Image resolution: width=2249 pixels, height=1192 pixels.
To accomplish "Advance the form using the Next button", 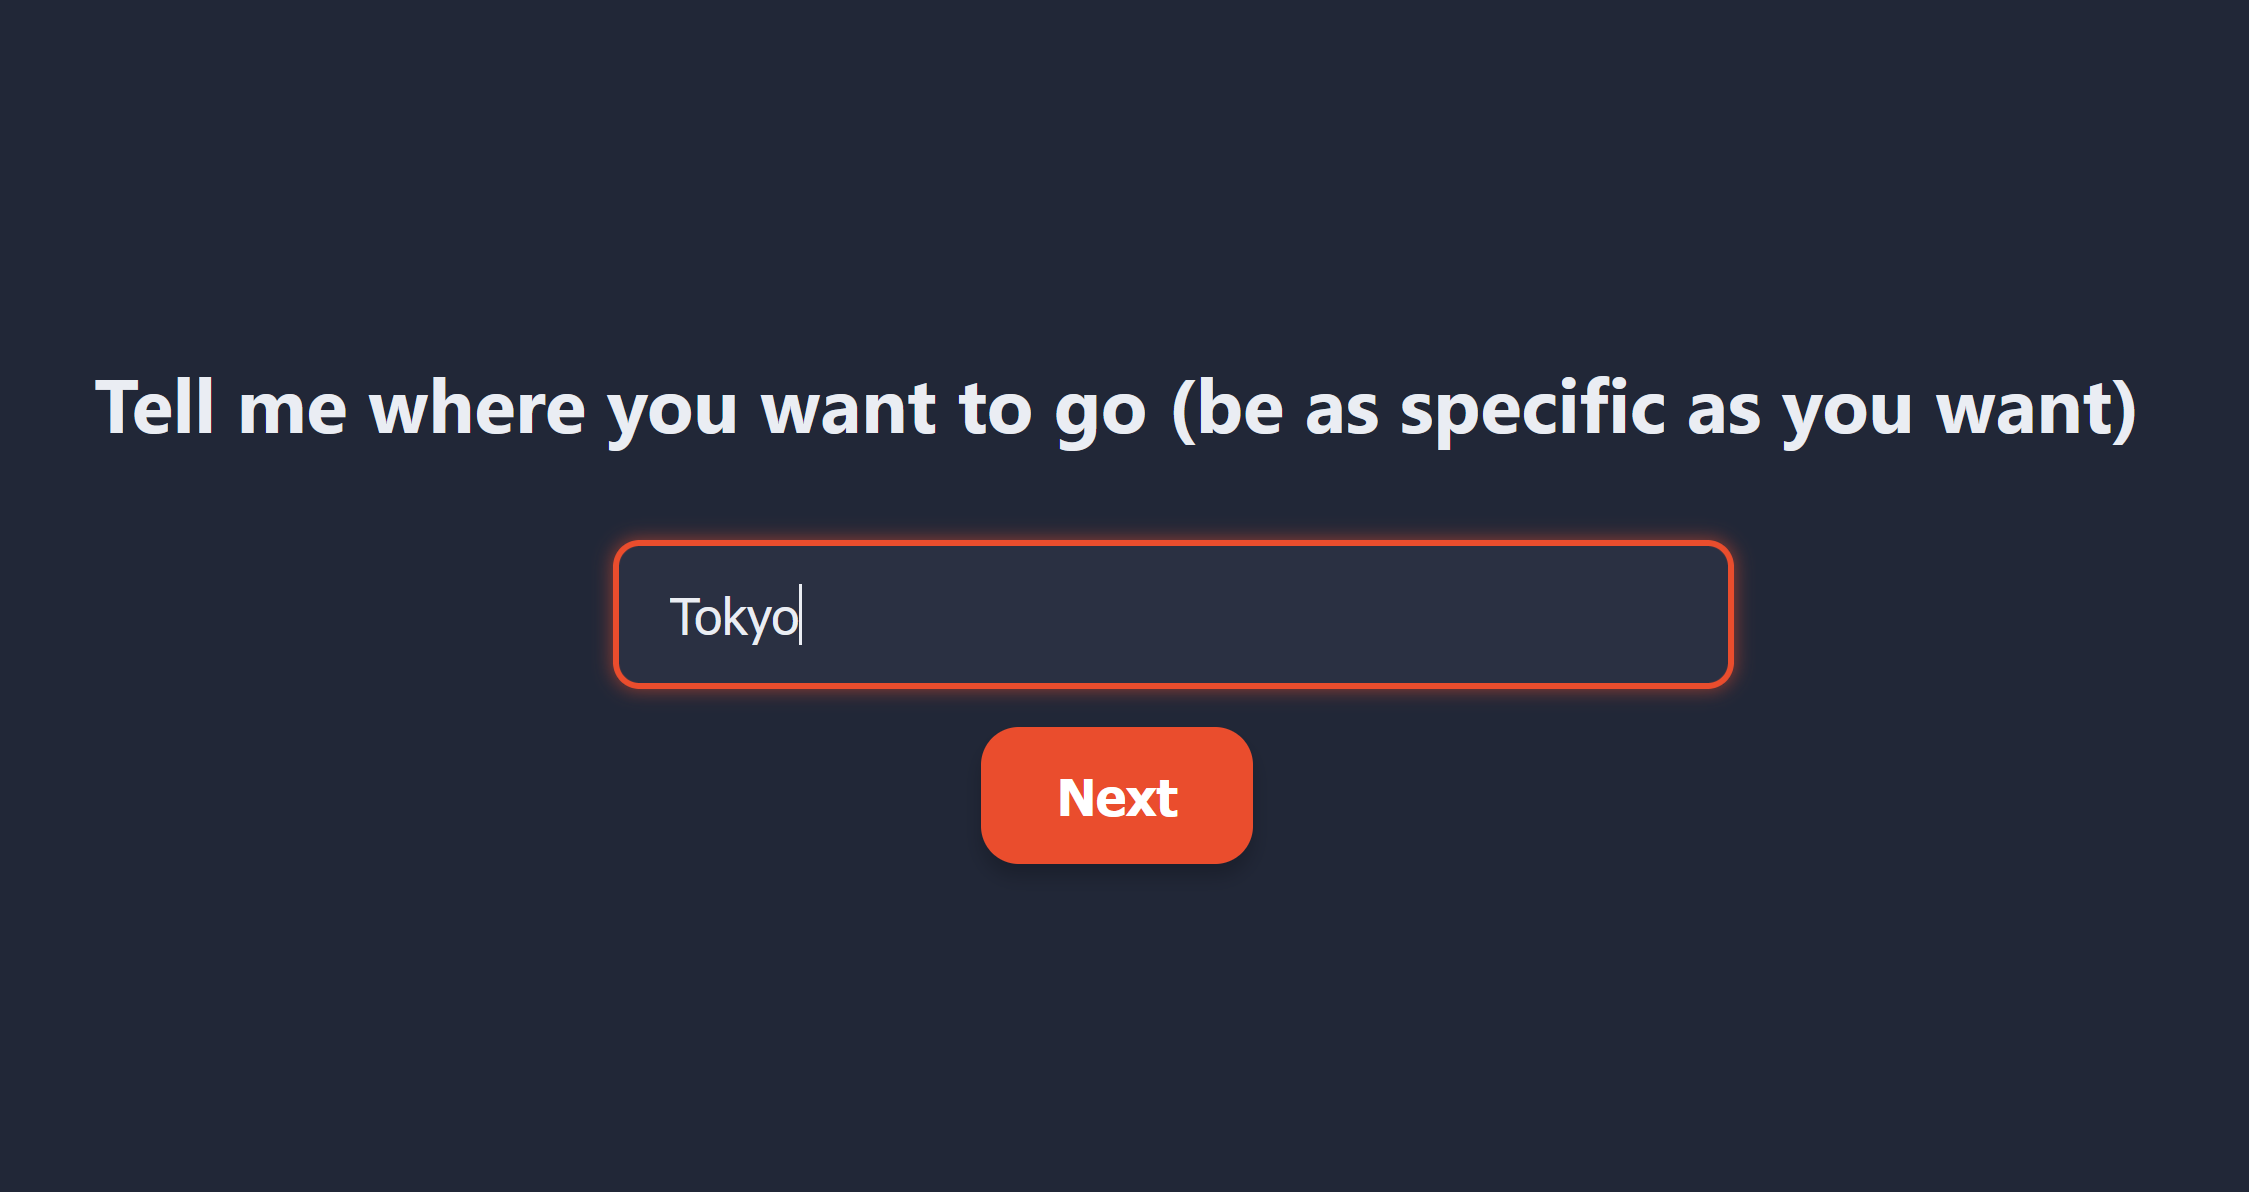I will coord(1116,795).
